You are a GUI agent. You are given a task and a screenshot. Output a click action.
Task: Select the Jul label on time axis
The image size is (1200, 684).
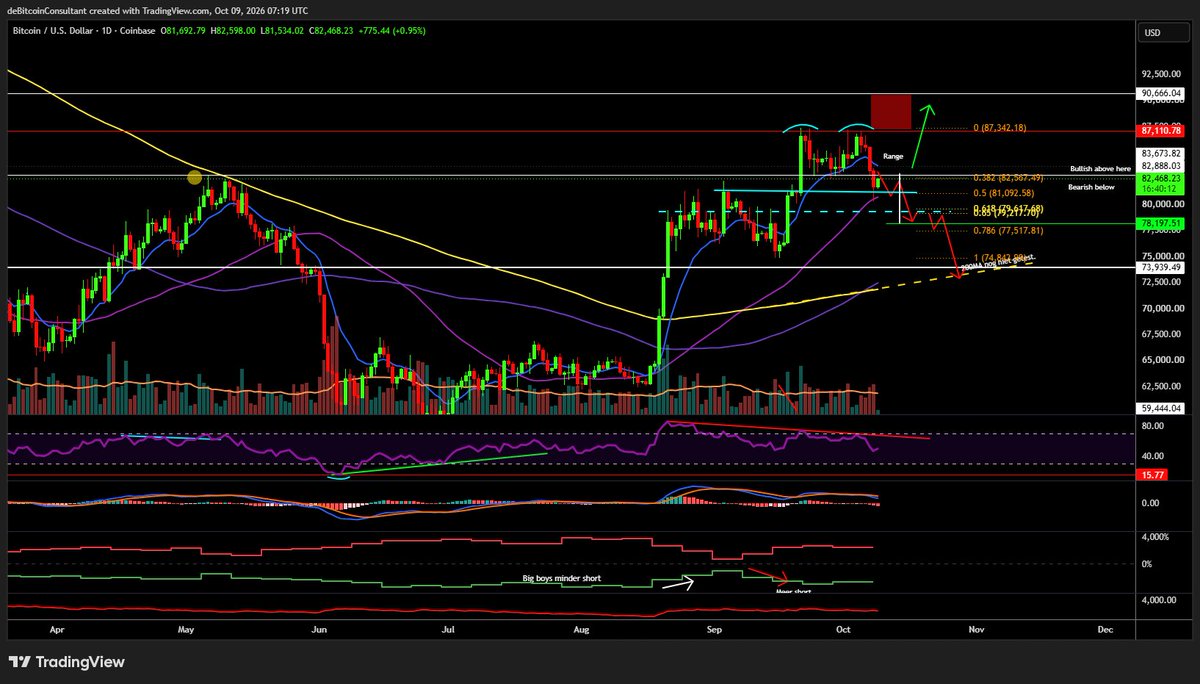(x=448, y=632)
